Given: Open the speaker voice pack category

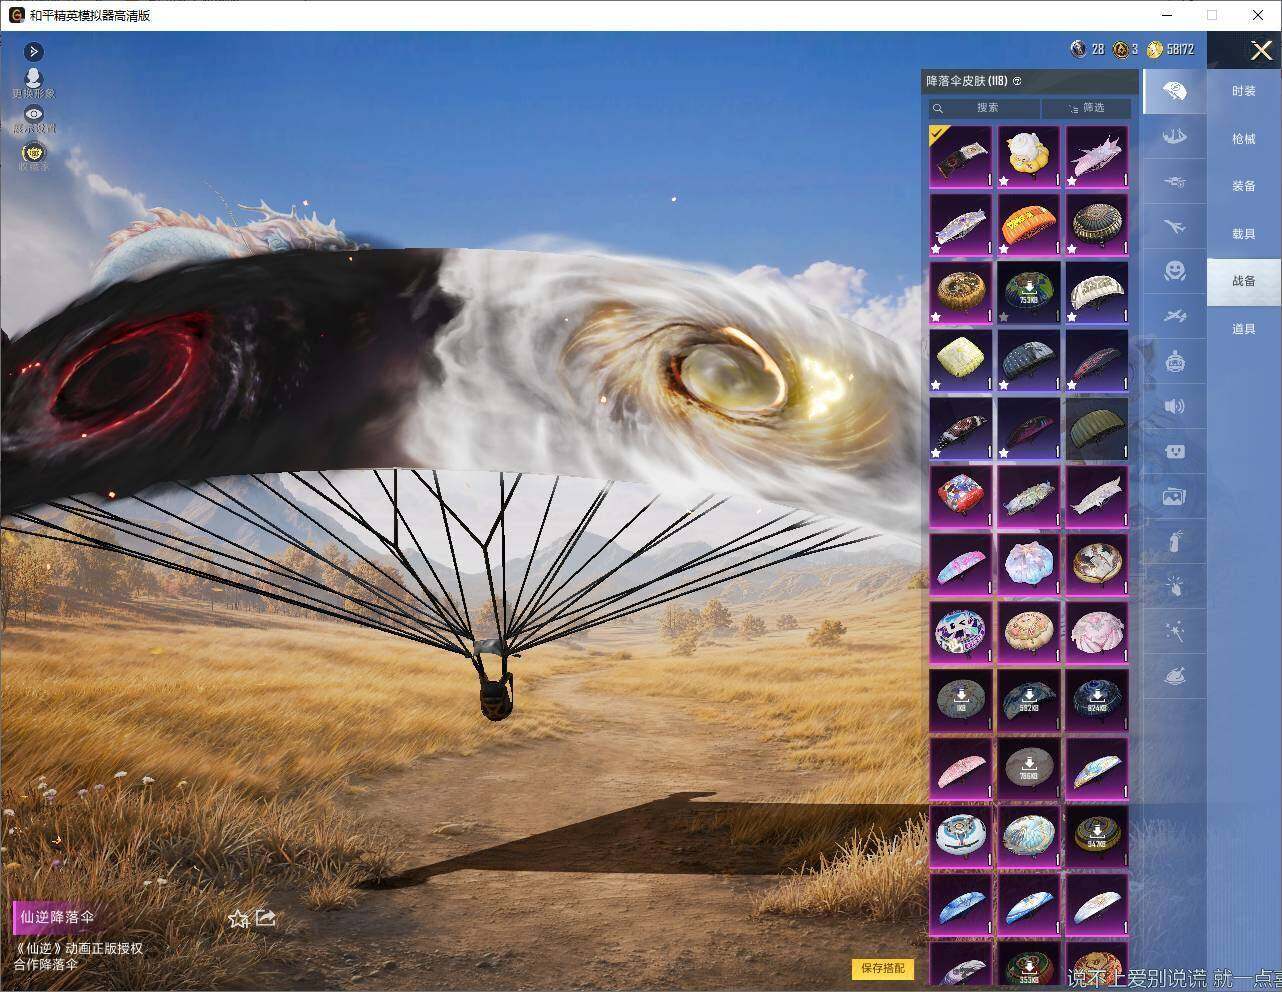Looking at the screenshot, I should 1175,406.
